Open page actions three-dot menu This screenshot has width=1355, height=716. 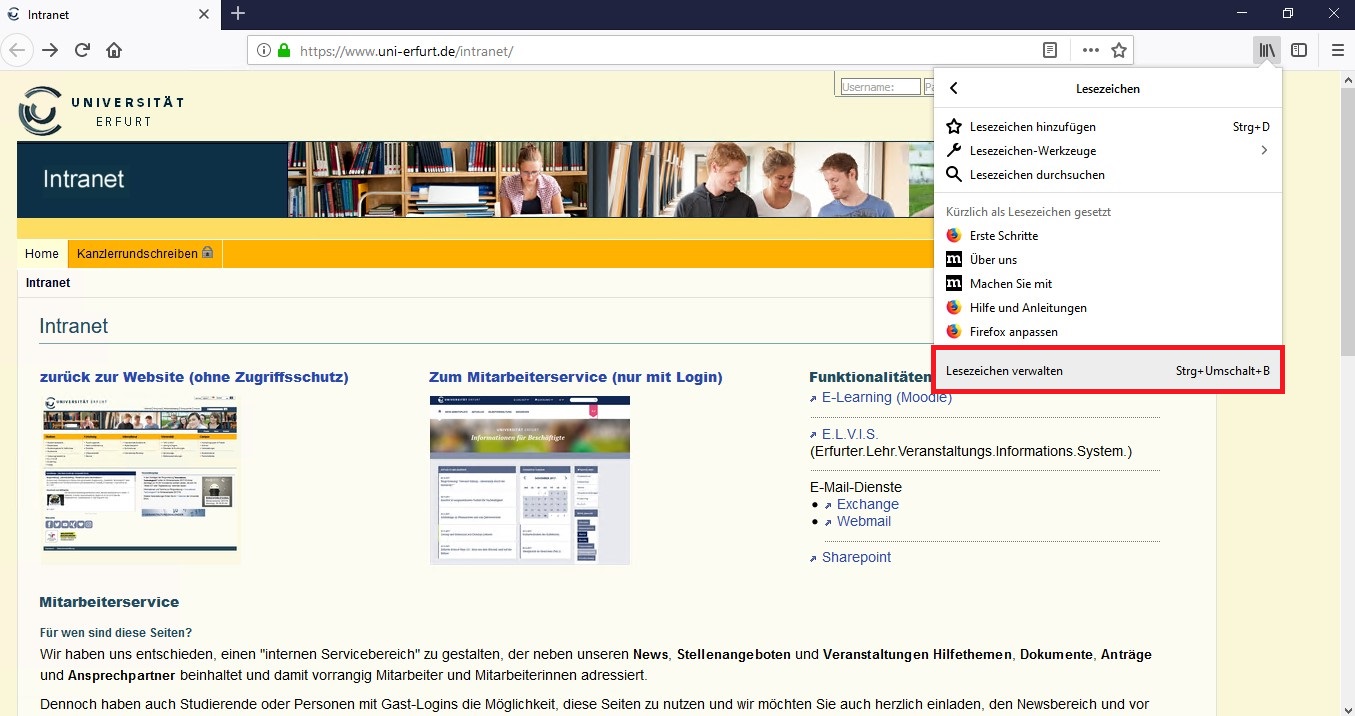(1090, 50)
